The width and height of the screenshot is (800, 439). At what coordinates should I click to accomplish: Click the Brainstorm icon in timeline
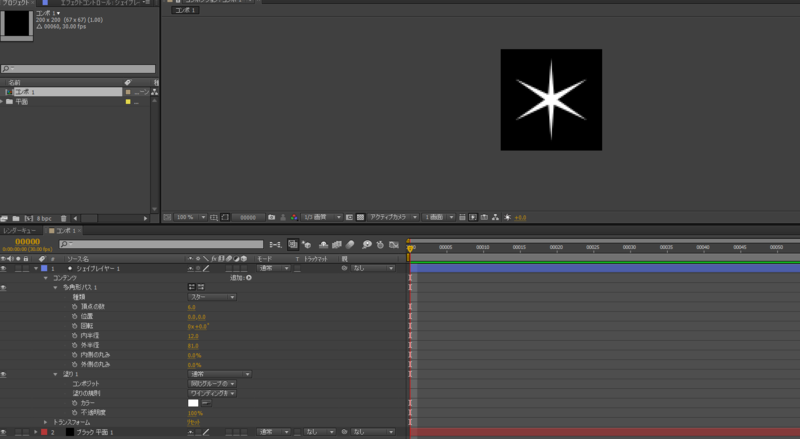click(x=366, y=245)
